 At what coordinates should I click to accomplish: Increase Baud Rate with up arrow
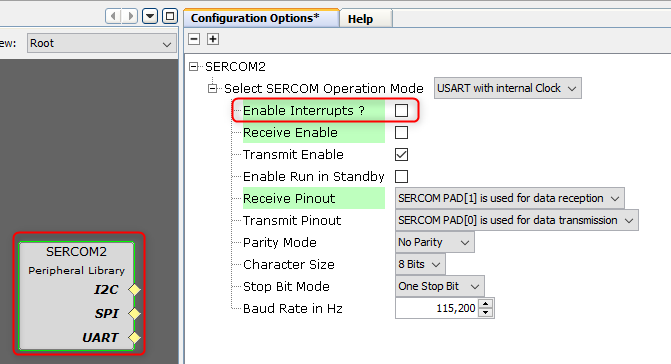point(485,304)
